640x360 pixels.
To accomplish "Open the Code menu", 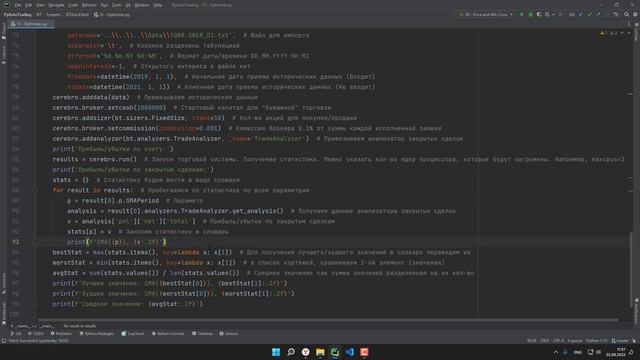I will click(x=73, y=5).
